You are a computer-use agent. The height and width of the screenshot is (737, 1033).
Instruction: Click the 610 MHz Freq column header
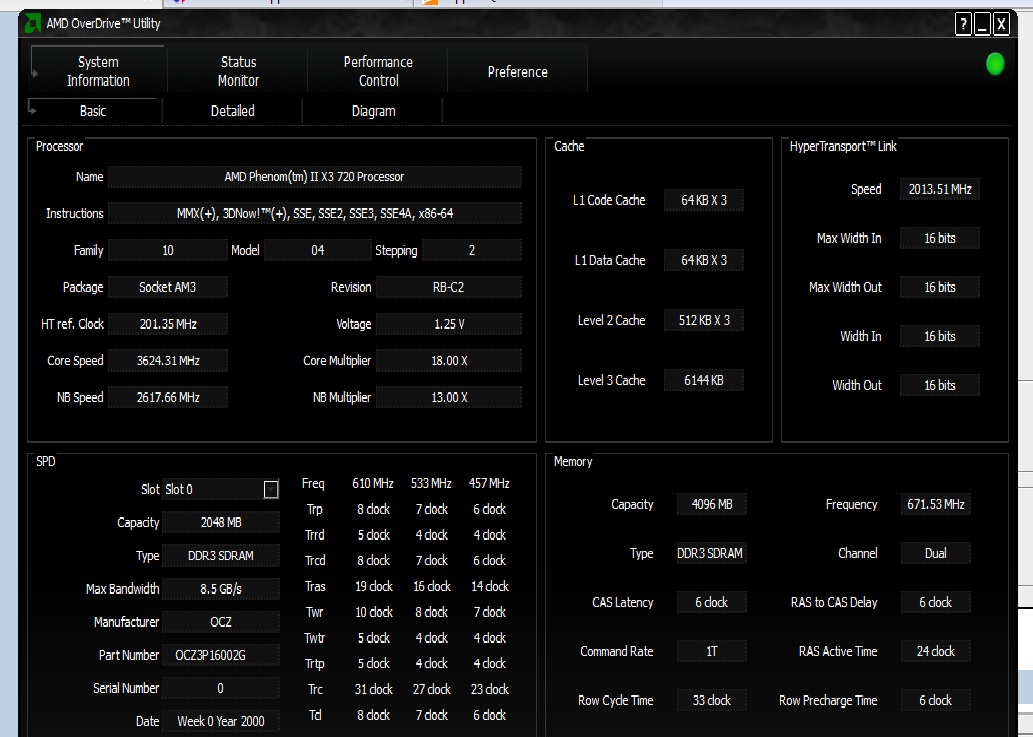(373, 483)
